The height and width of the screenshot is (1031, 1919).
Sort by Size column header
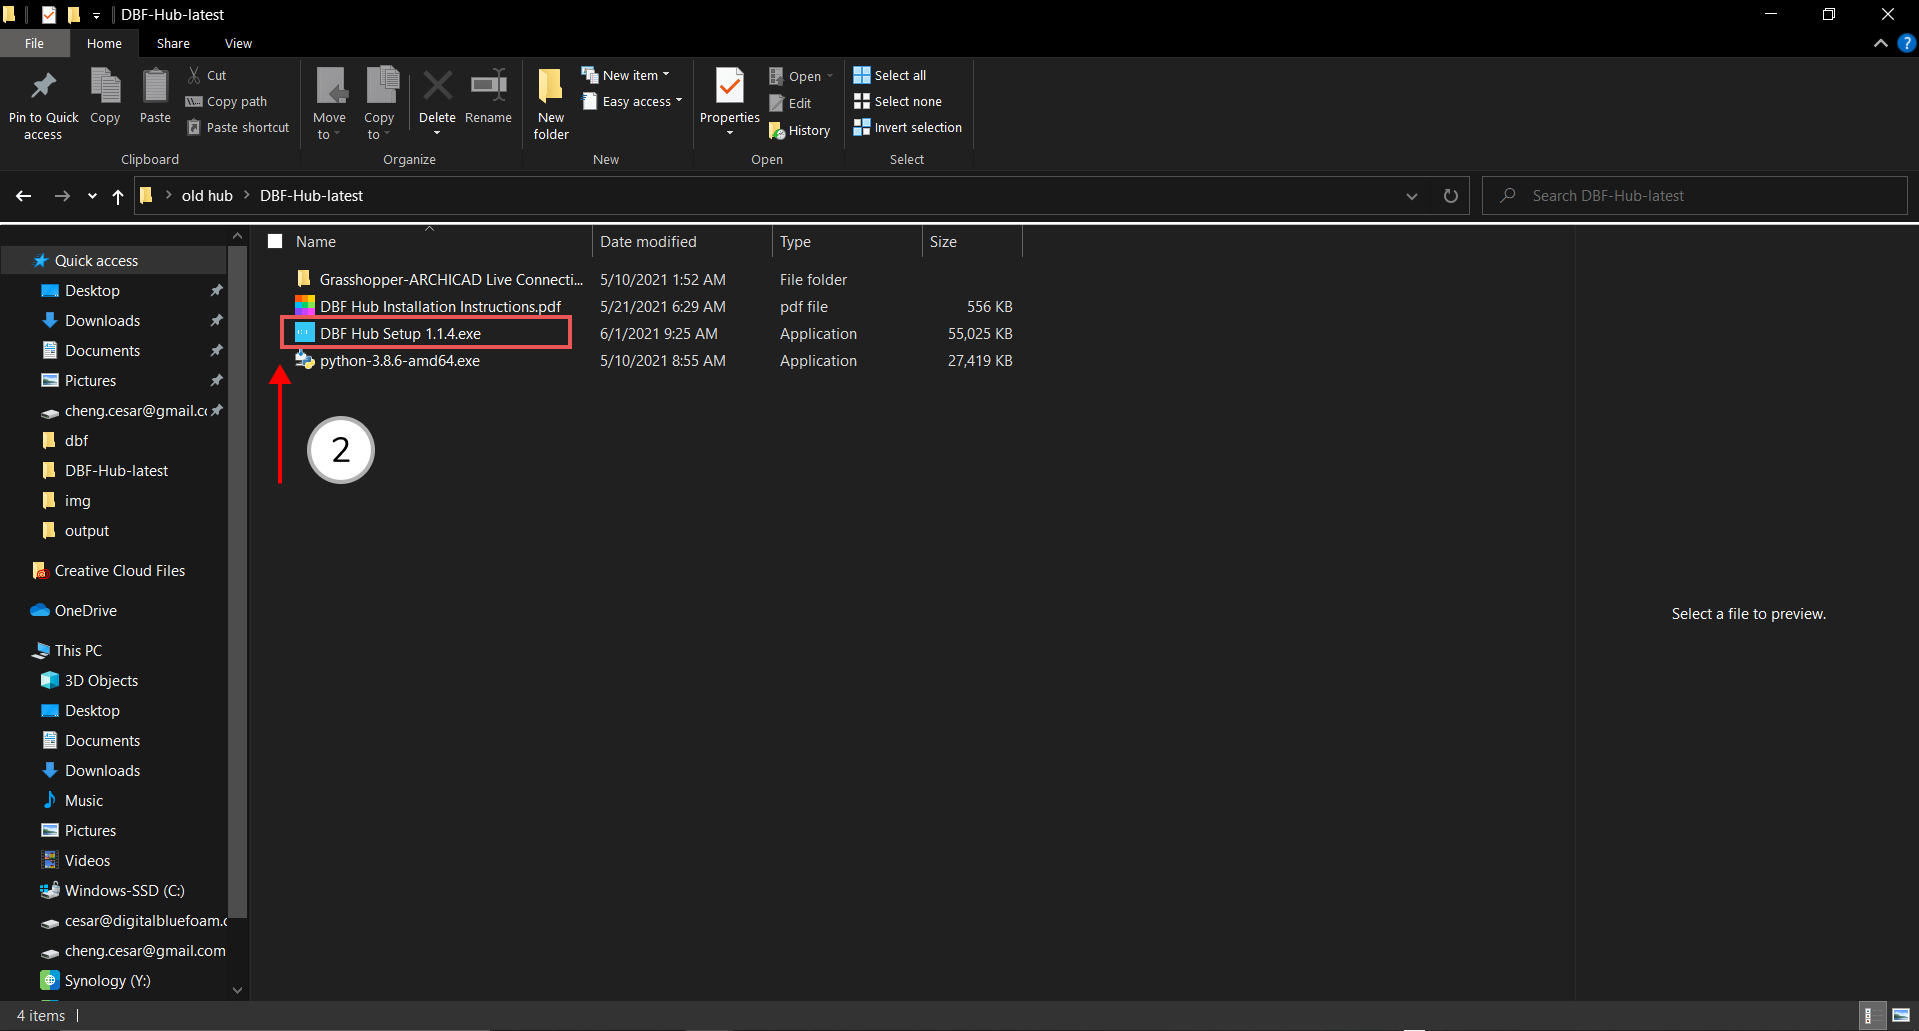(972, 241)
